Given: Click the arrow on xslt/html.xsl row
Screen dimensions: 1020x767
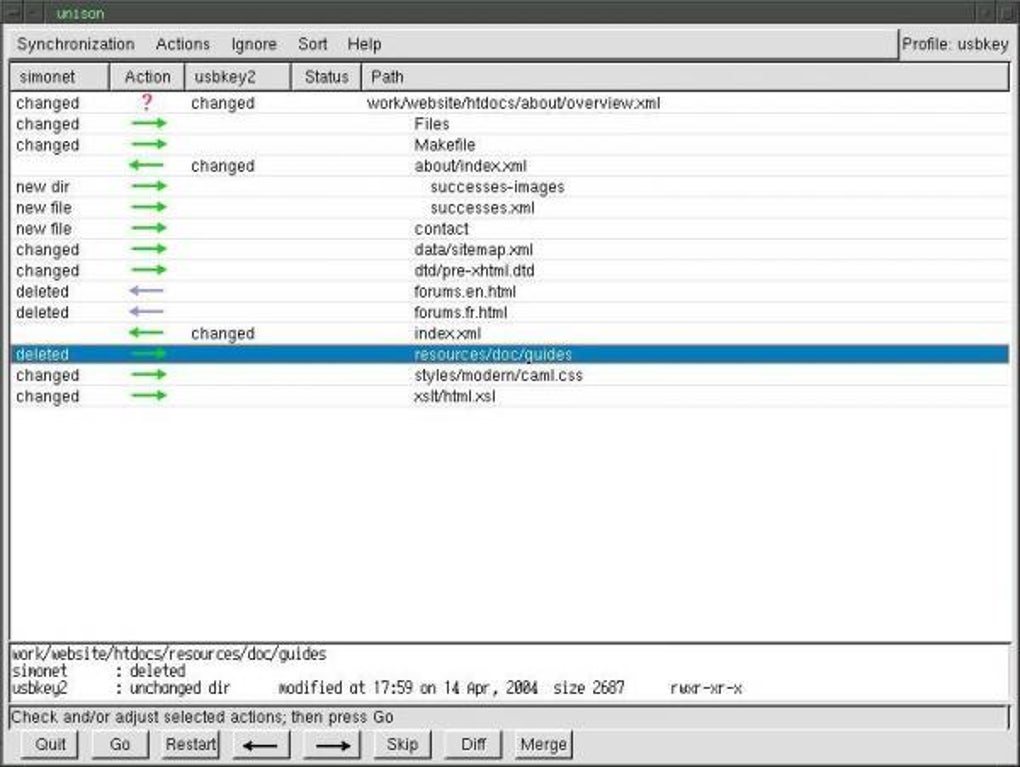Looking at the screenshot, I should pos(148,396).
